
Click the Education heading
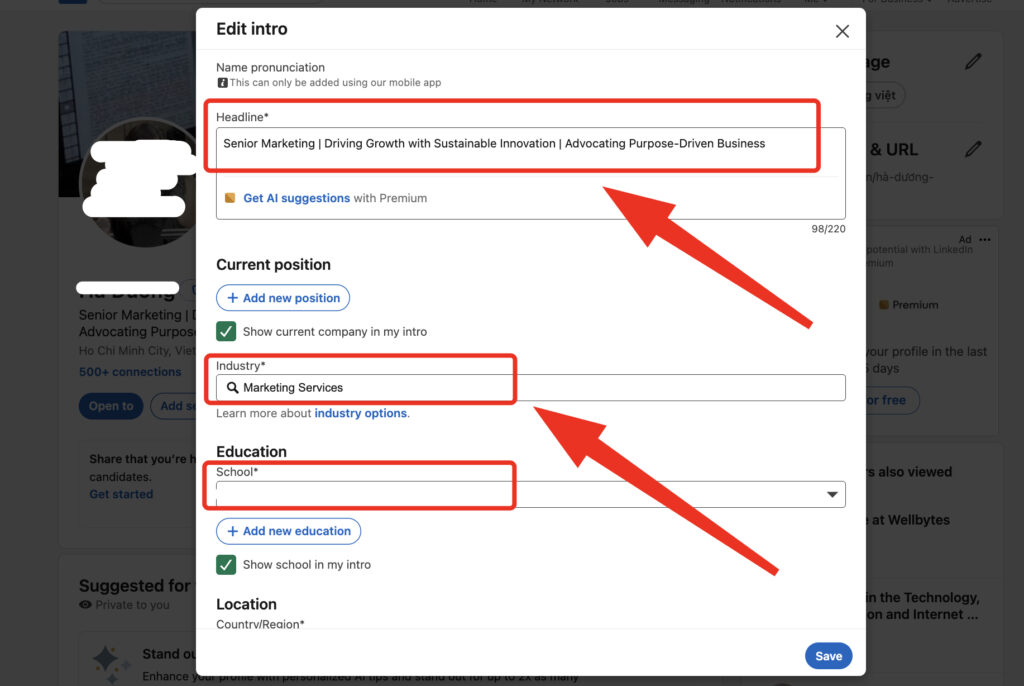[x=251, y=451]
